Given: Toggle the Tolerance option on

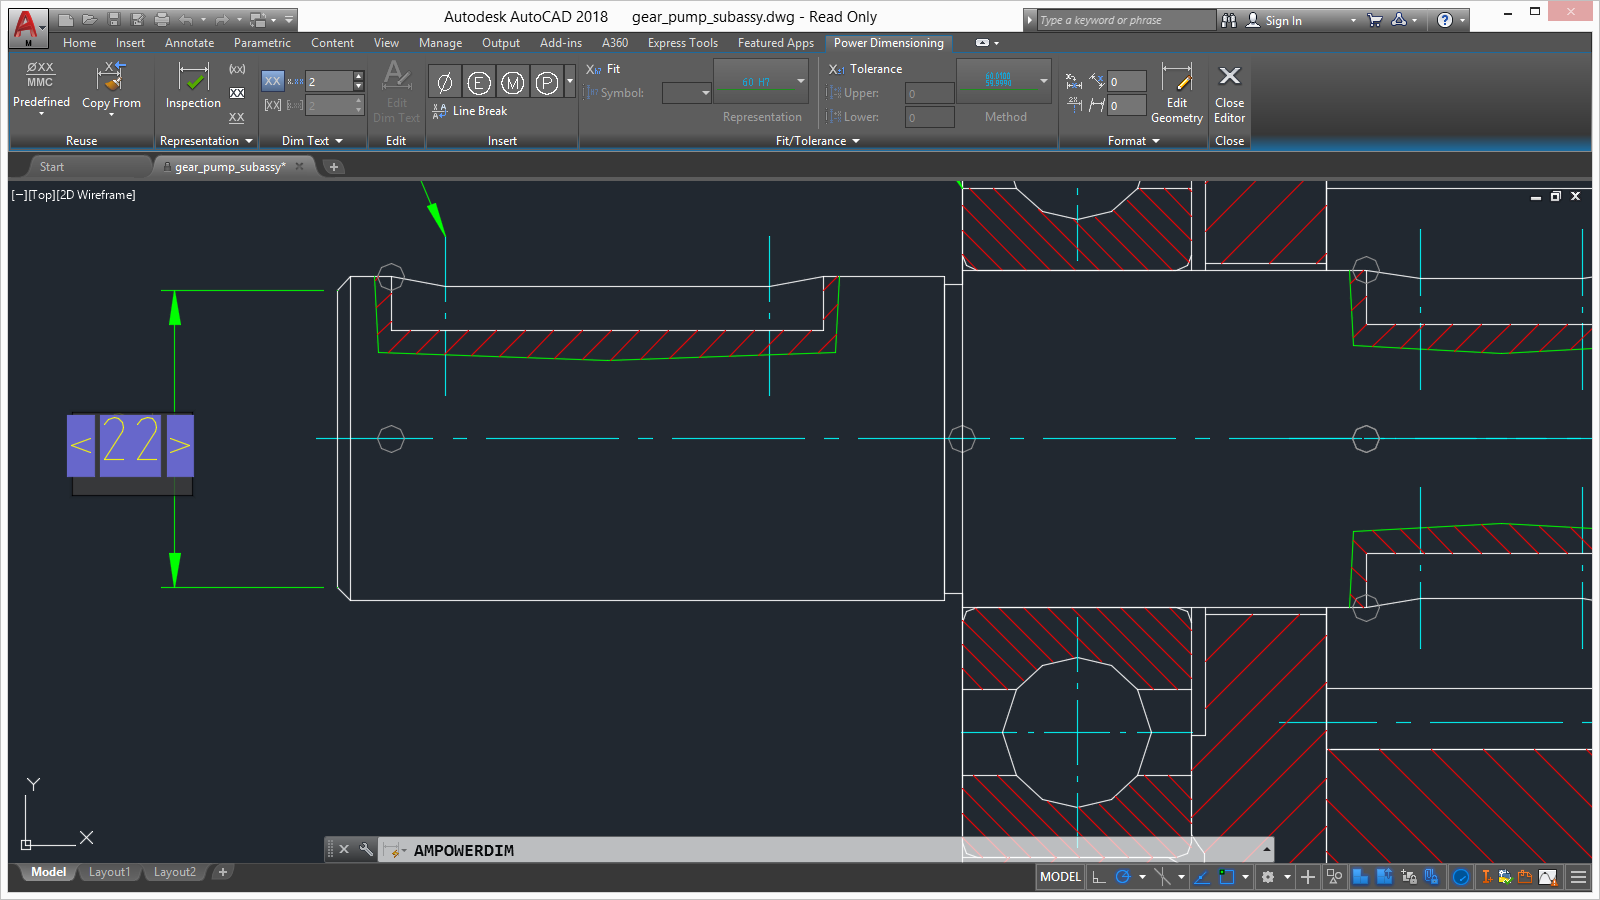Looking at the screenshot, I should [x=866, y=69].
